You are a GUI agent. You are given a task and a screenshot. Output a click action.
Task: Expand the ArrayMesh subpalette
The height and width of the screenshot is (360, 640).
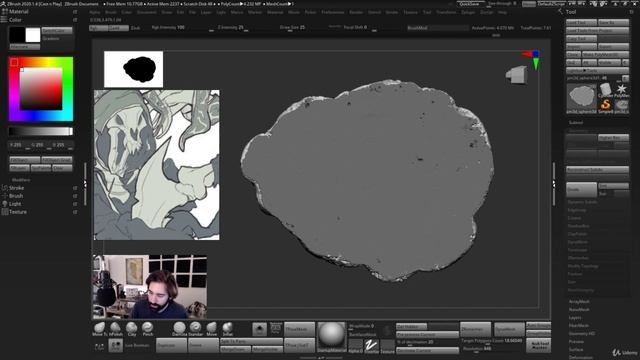pos(579,302)
